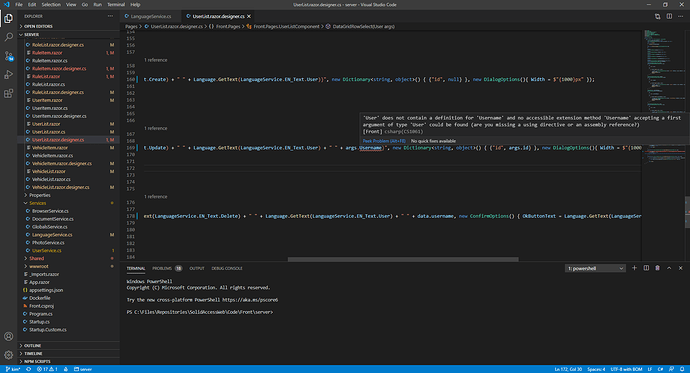
Task: Maximize the terminal panel size
Action: click(x=669, y=268)
